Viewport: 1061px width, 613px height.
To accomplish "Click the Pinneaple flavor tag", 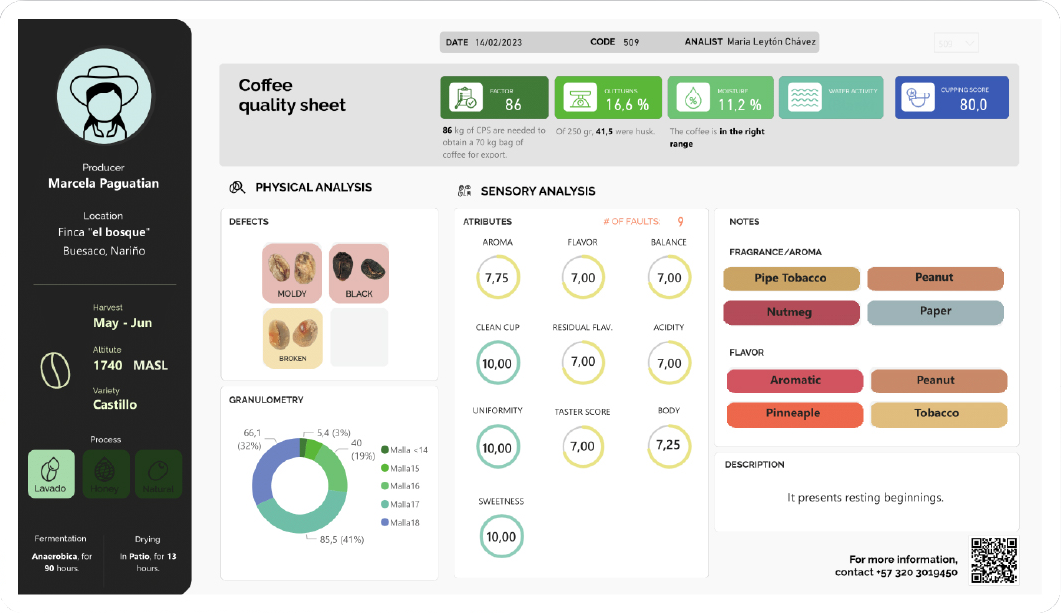I will [x=794, y=413].
